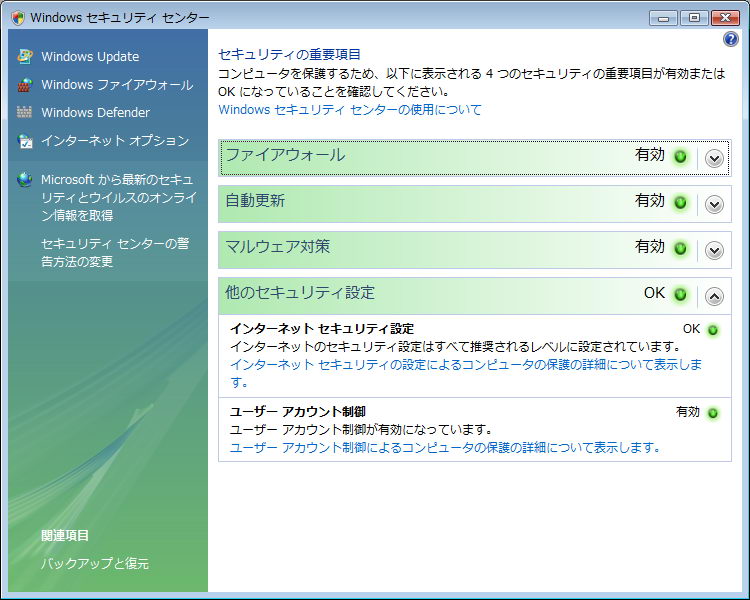Click the security shield icon in title bar
Image resolution: width=750 pixels, height=600 pixels.
point(18,18)
